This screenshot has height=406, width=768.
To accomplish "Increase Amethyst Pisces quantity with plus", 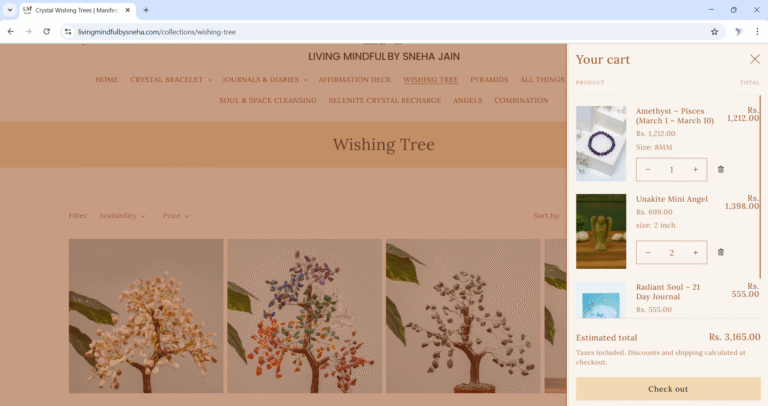I will coord(695,169).
